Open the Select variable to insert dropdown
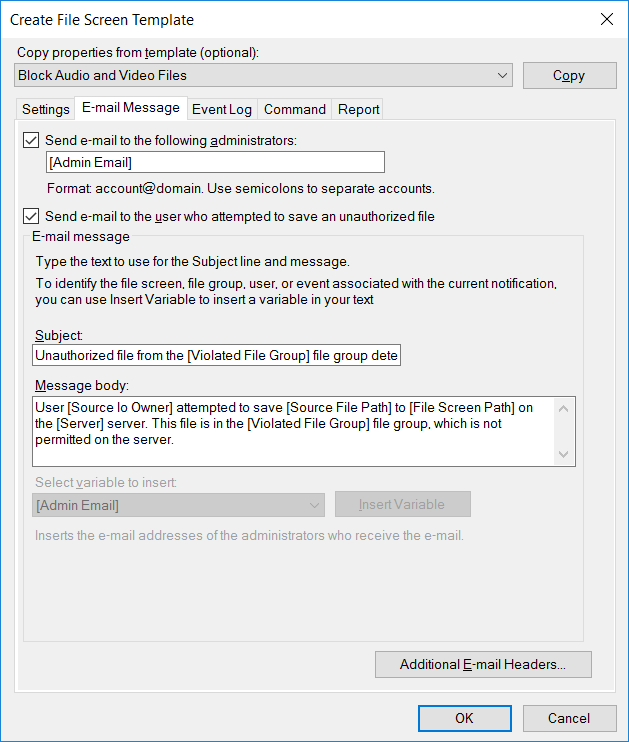The image size is (629, 742). click(x=178, y=505)
